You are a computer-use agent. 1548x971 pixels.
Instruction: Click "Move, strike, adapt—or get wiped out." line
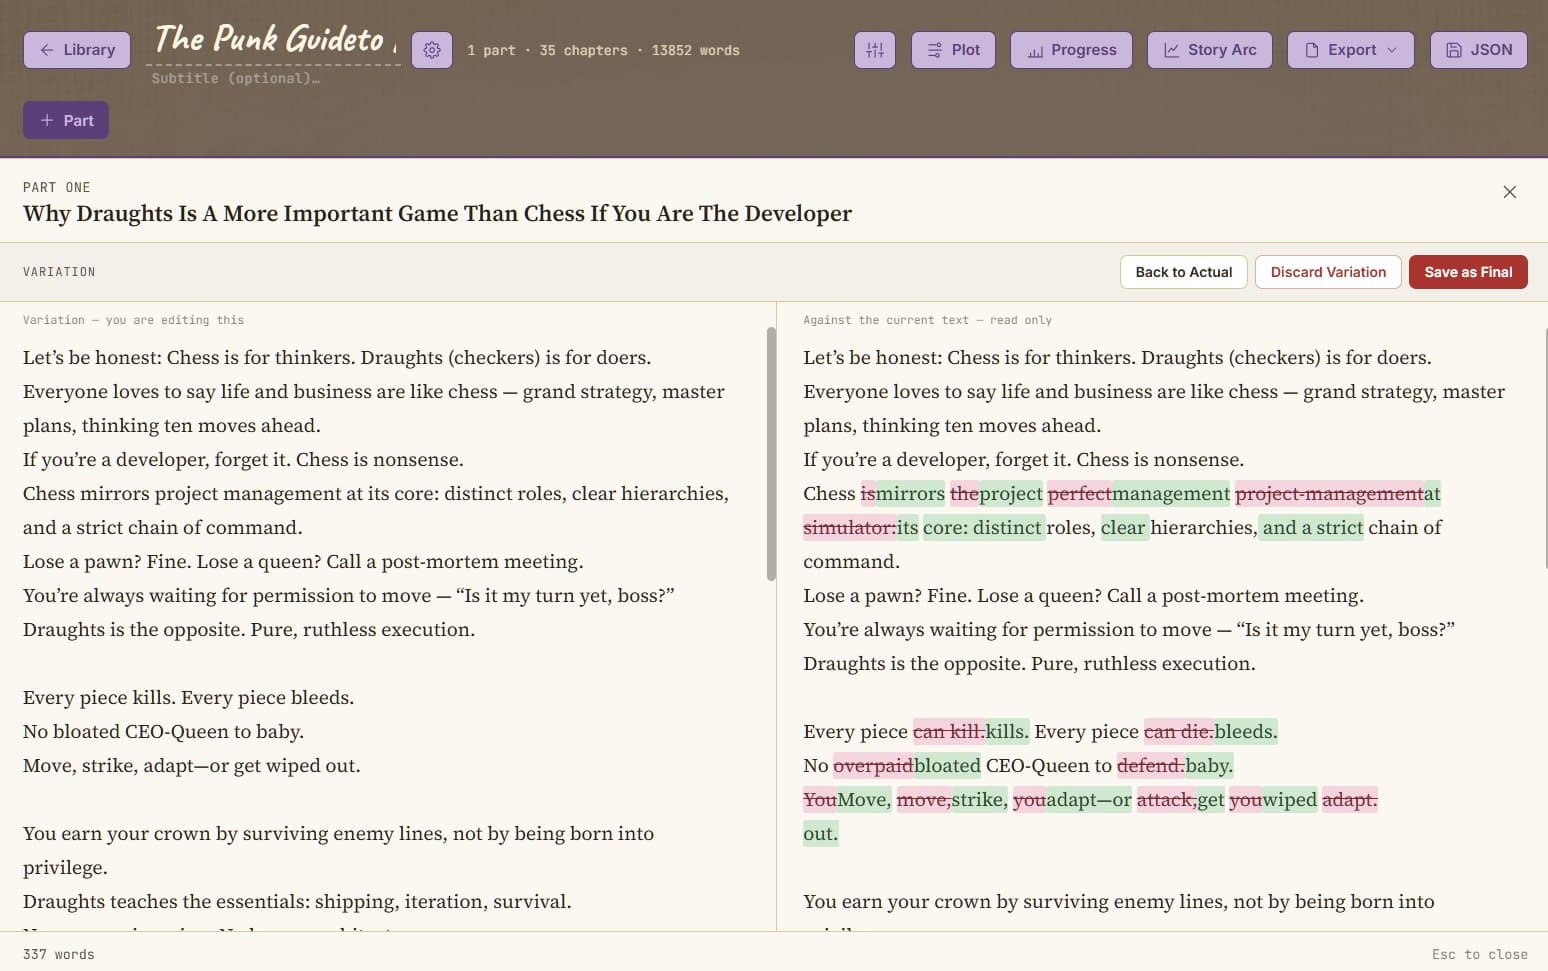click(191, 765)
